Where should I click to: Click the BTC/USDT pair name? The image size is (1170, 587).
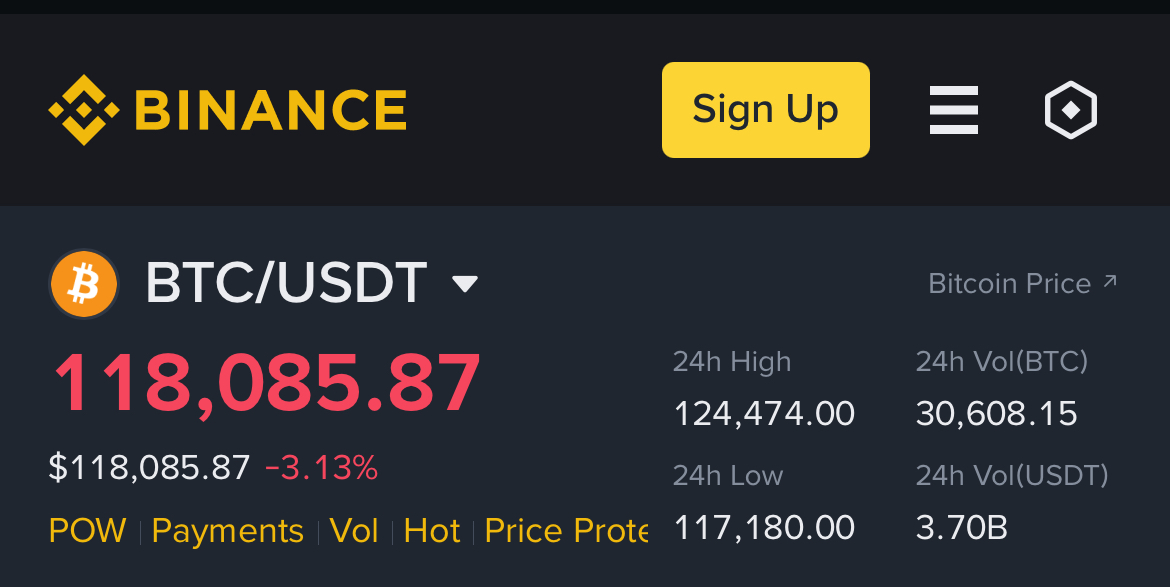coord(287,283)
